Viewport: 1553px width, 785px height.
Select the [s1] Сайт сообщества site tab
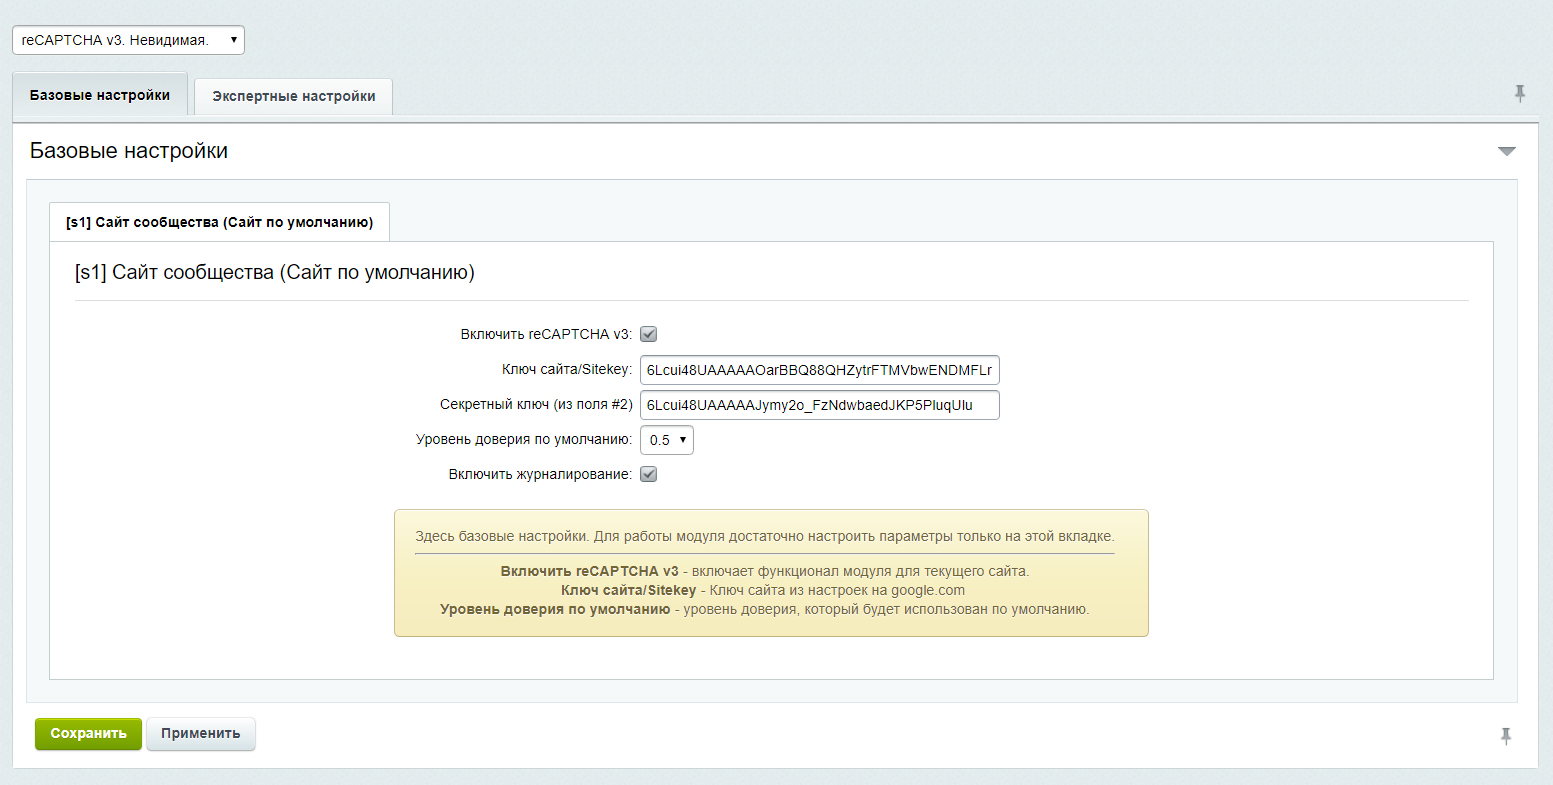pos(219,222)
